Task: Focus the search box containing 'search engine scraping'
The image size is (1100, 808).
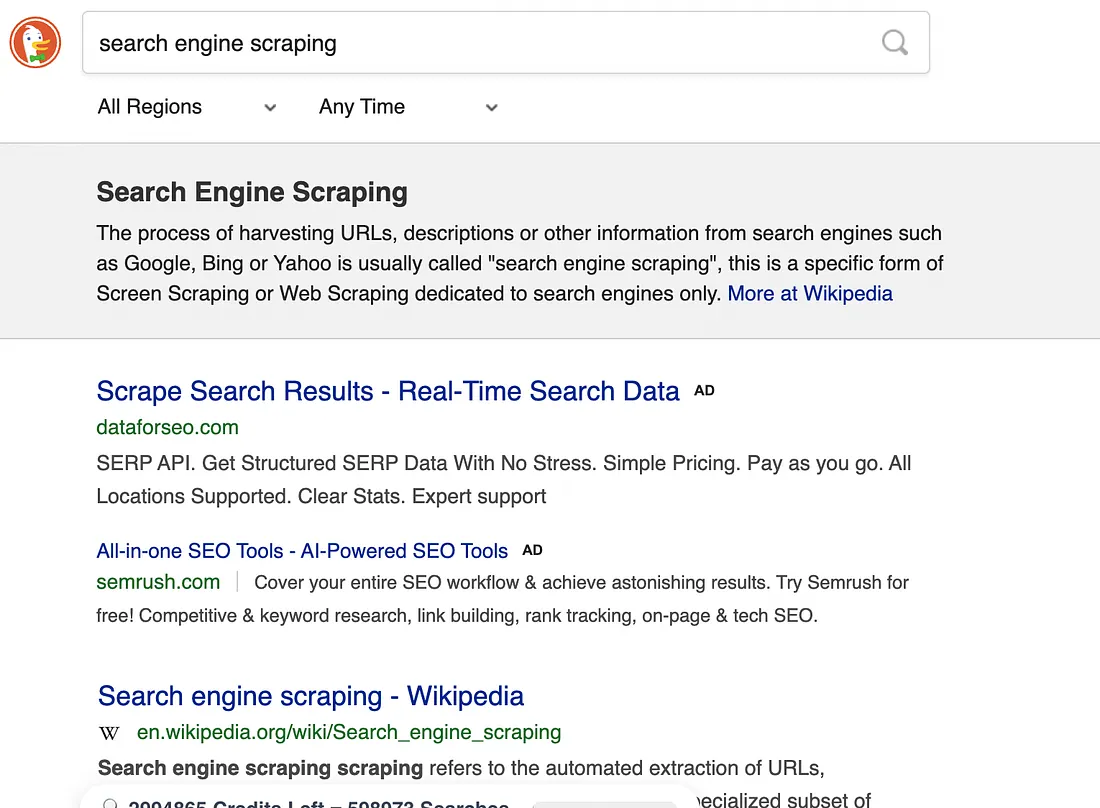Action: click(480, 43)
